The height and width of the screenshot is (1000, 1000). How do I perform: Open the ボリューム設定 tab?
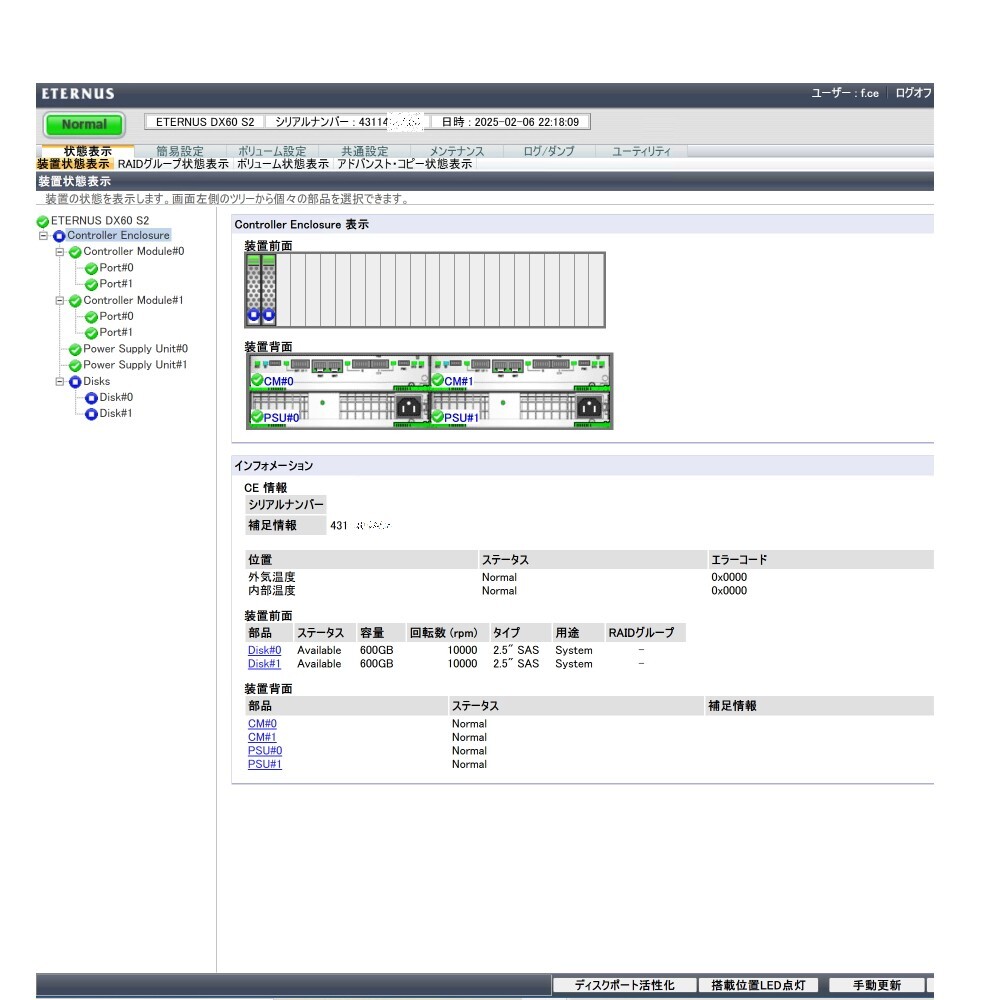[x=272, y=151]
